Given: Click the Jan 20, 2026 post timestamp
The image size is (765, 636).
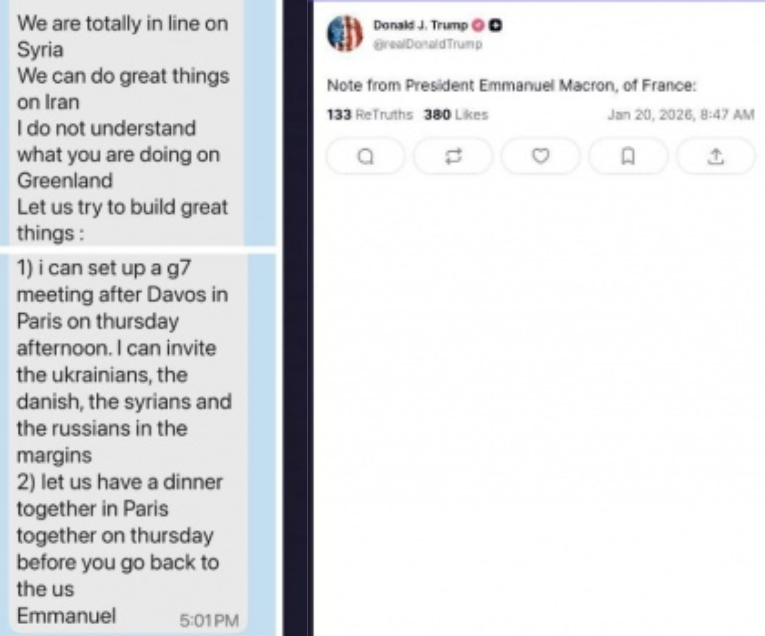Looking at the screenshot, I should click(x=680, y=114).
